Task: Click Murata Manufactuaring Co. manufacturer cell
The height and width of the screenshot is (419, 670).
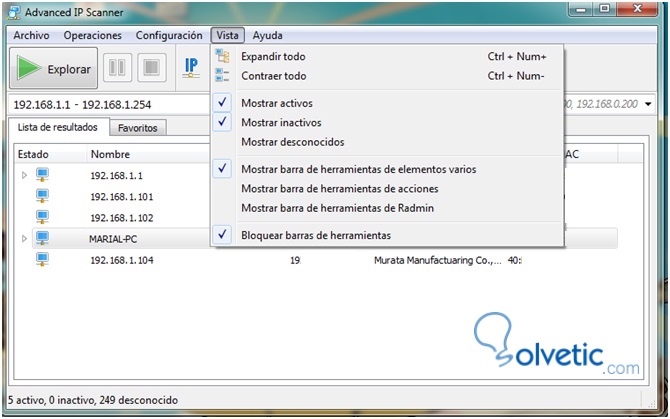Action: 438,260
